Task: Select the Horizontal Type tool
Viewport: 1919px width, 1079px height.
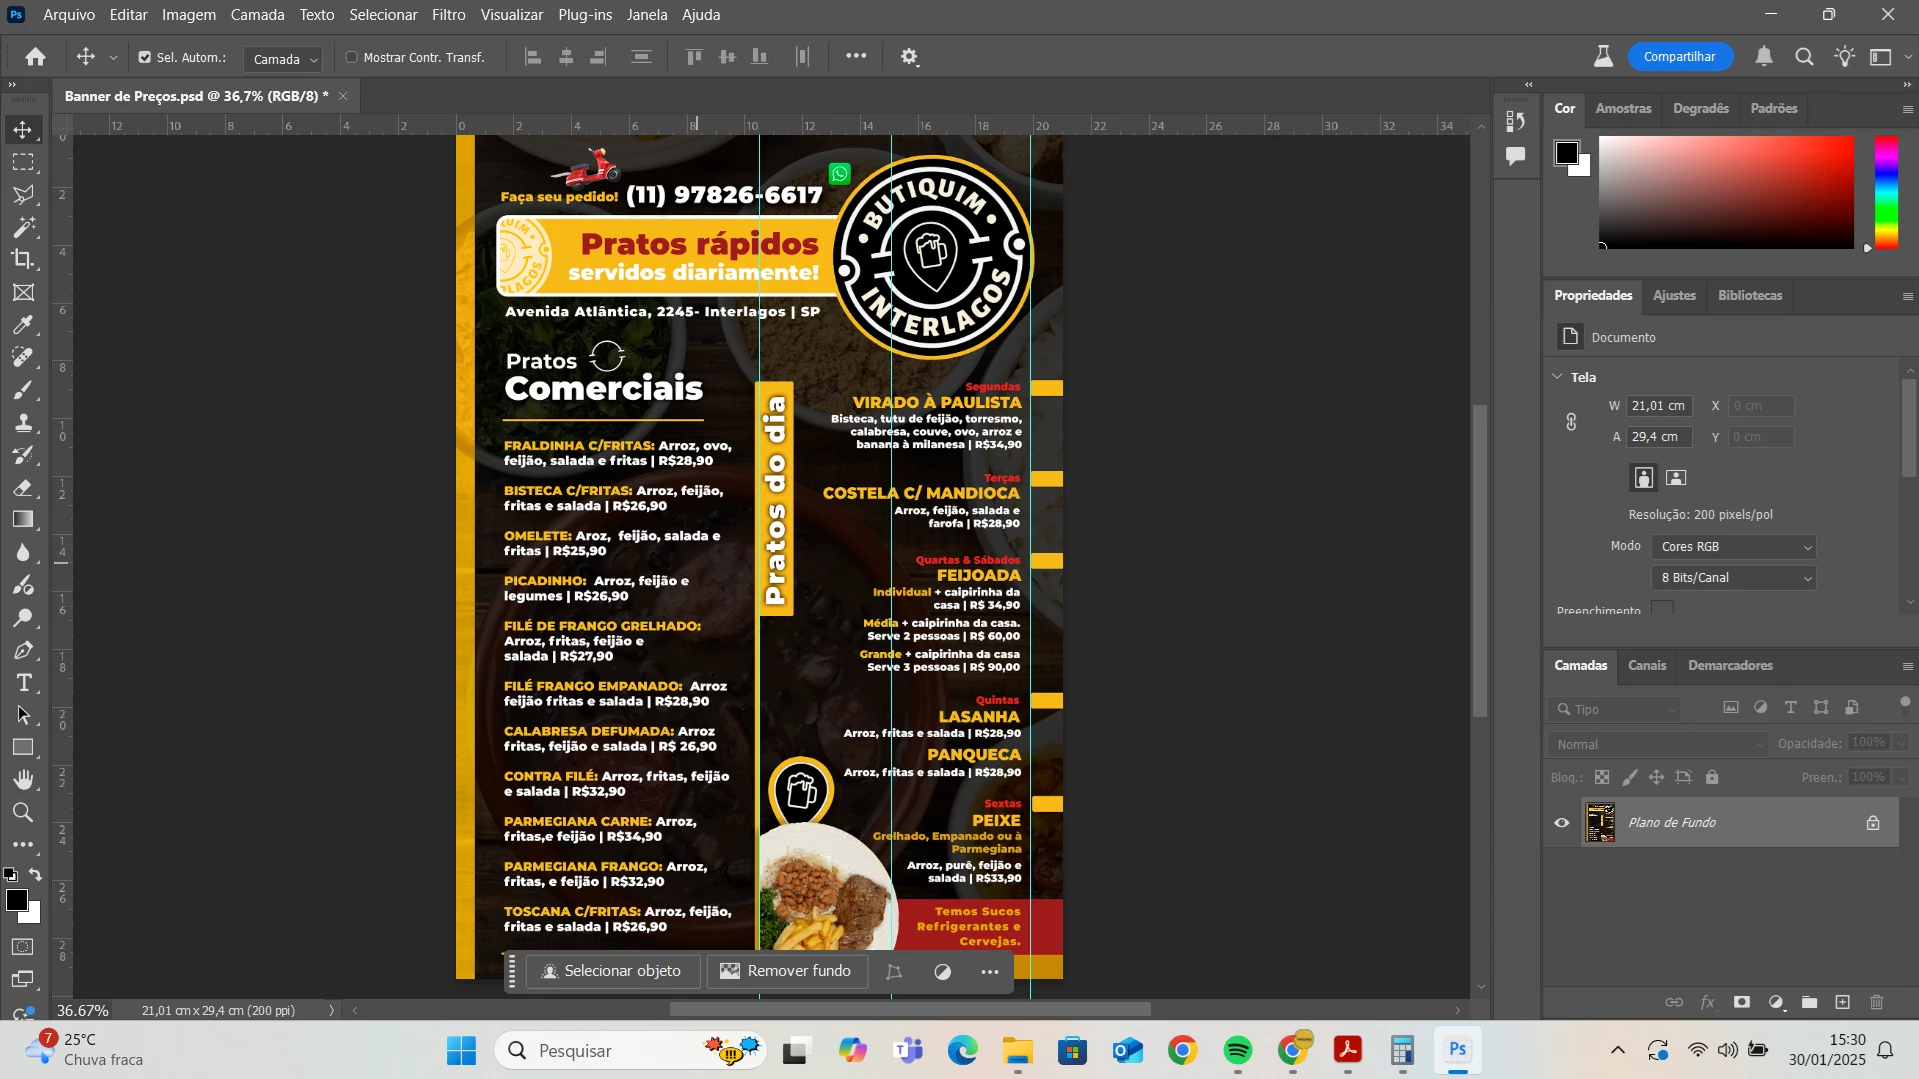Action: tap(23, 683)
